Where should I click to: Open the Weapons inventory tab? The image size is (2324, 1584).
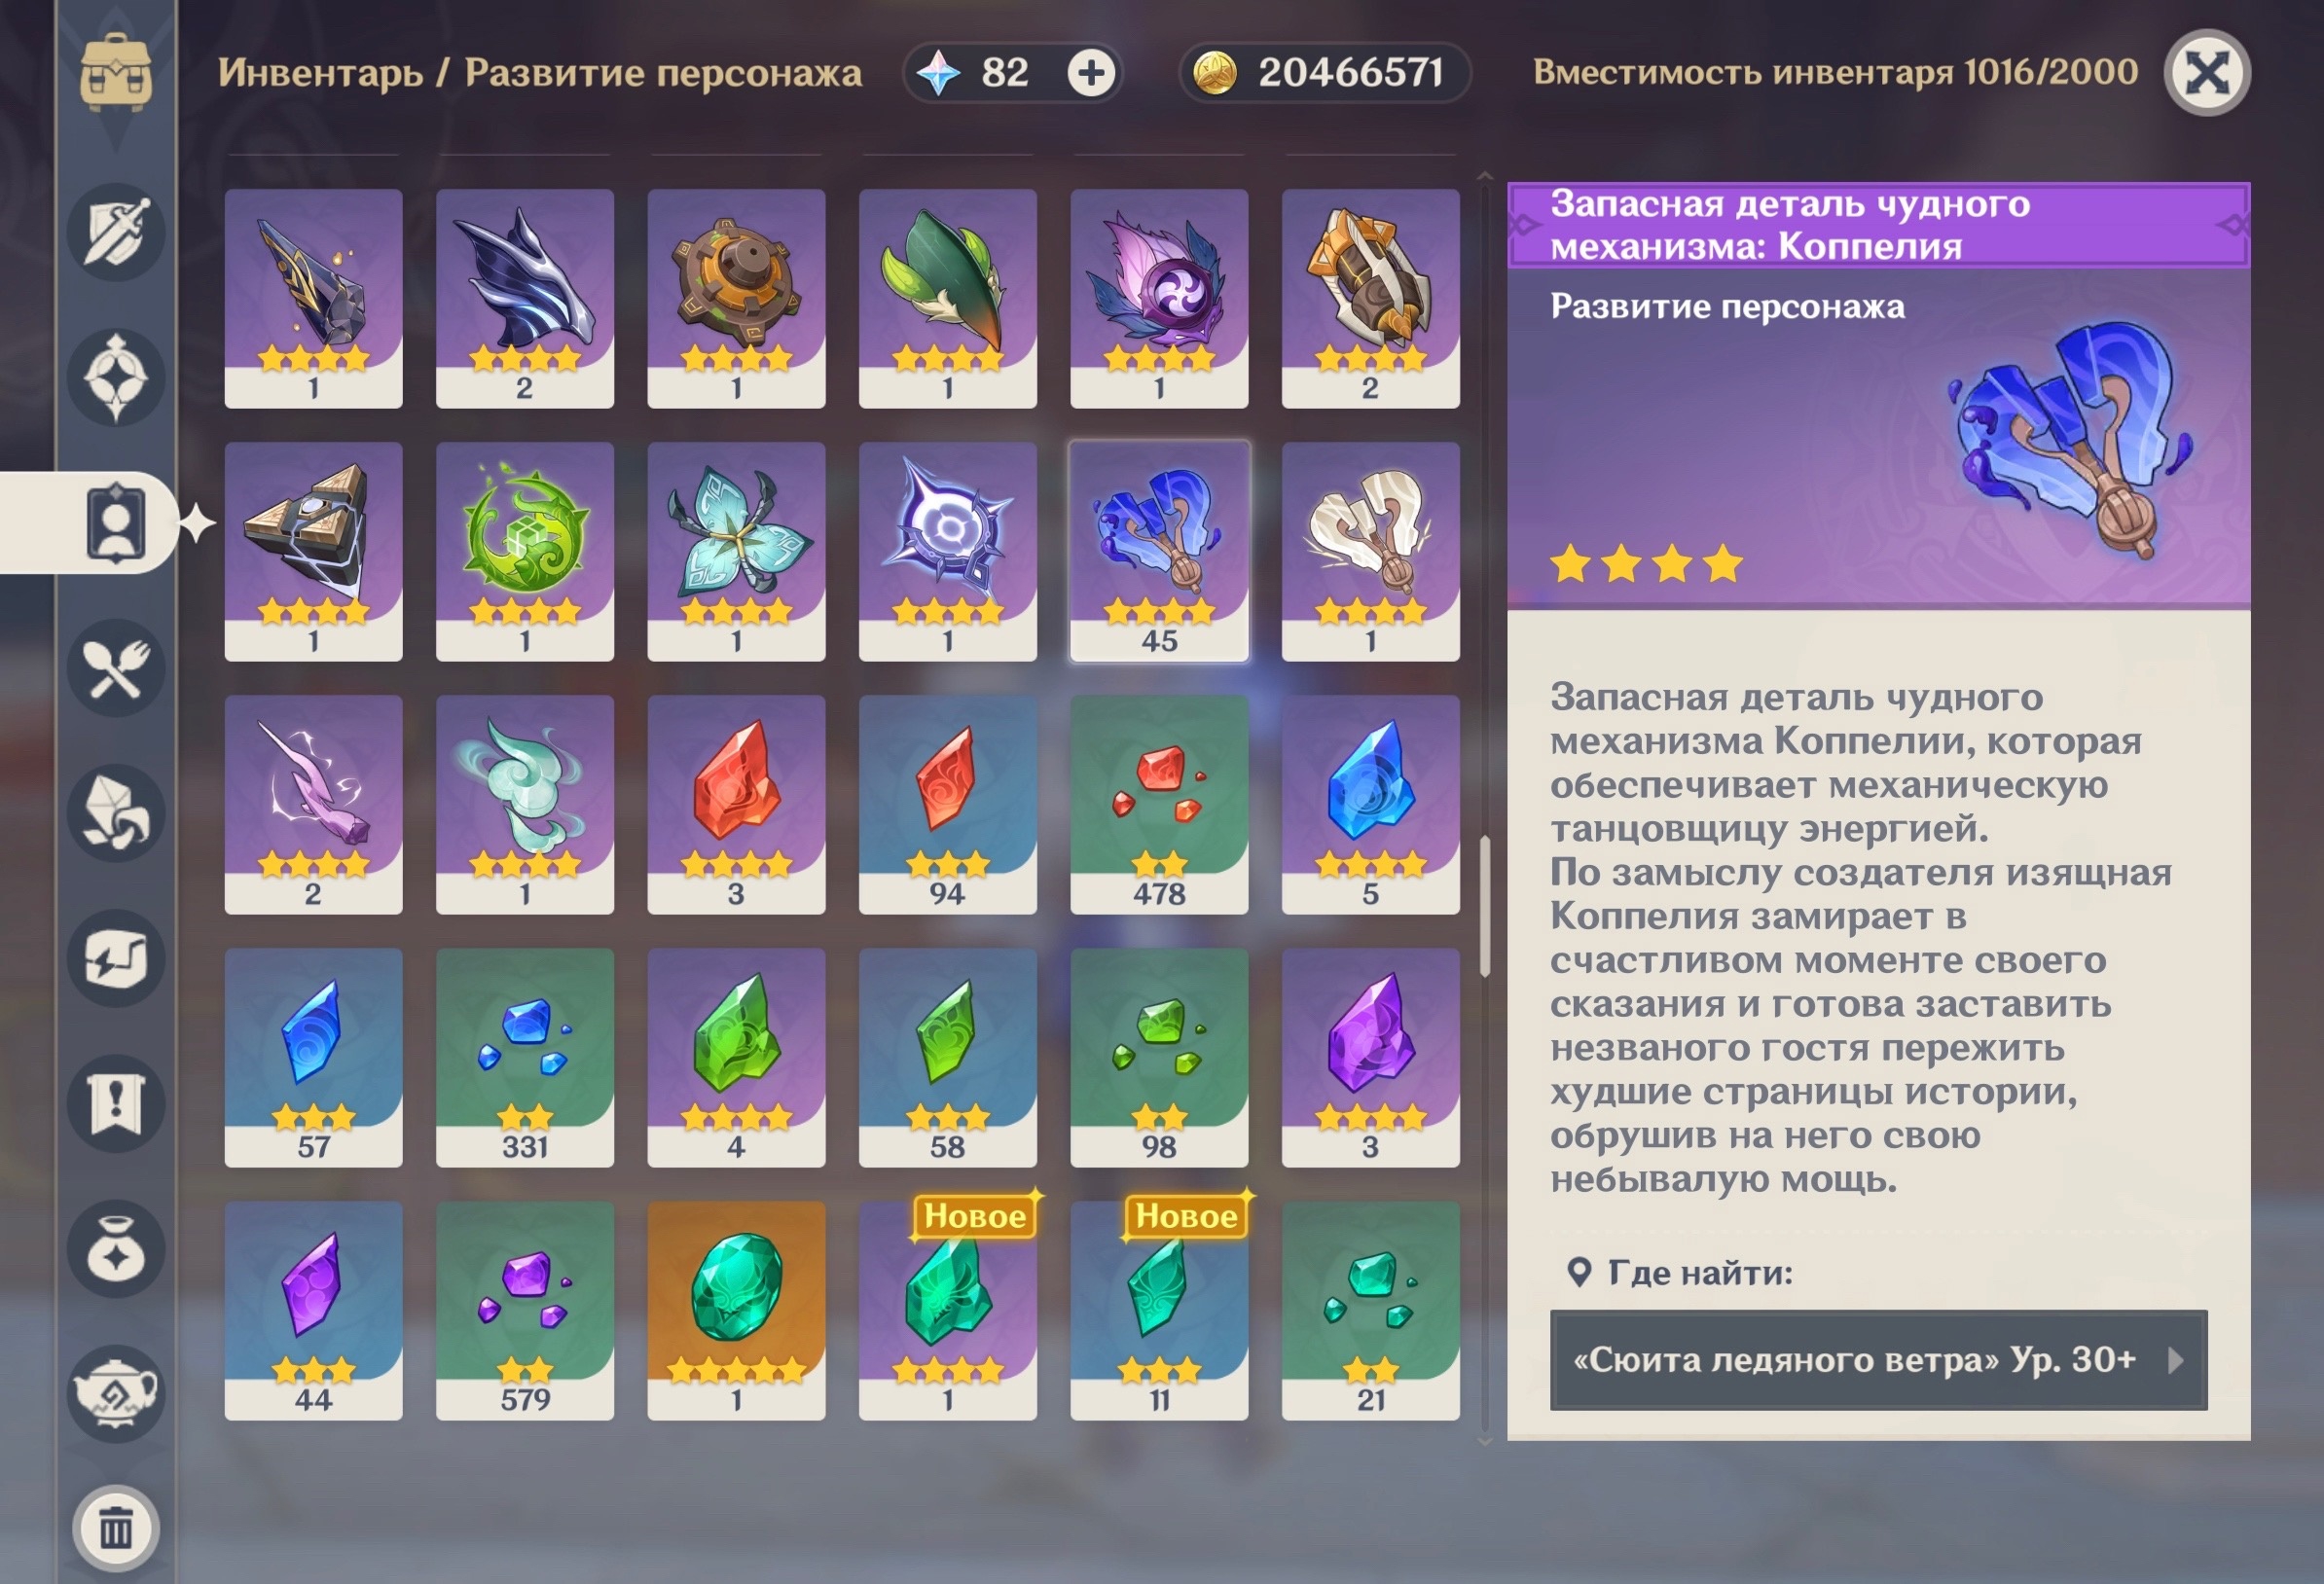[116, 232]
